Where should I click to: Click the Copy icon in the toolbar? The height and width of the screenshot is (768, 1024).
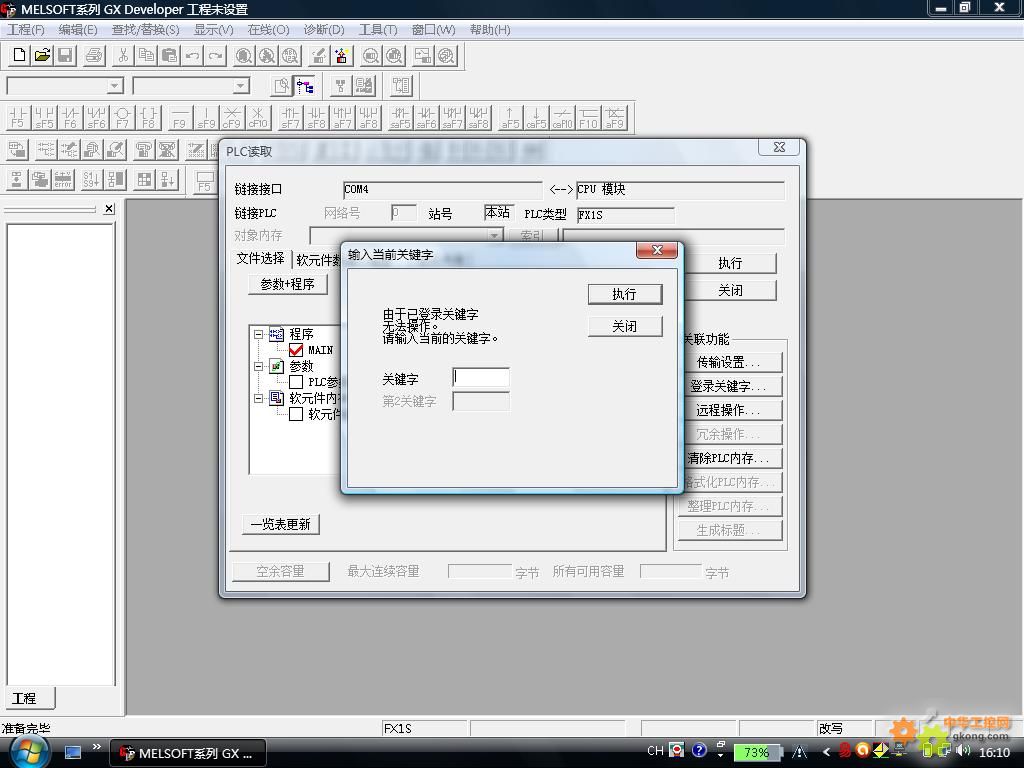[146, 56]
